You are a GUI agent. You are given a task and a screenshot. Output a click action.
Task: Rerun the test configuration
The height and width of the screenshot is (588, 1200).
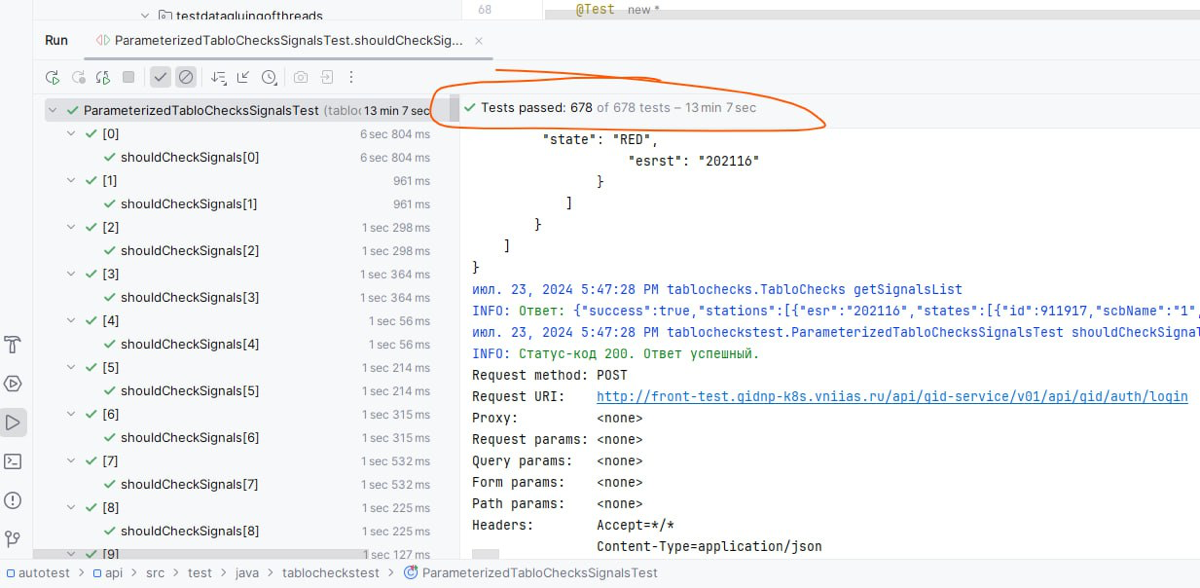(53, 77)
